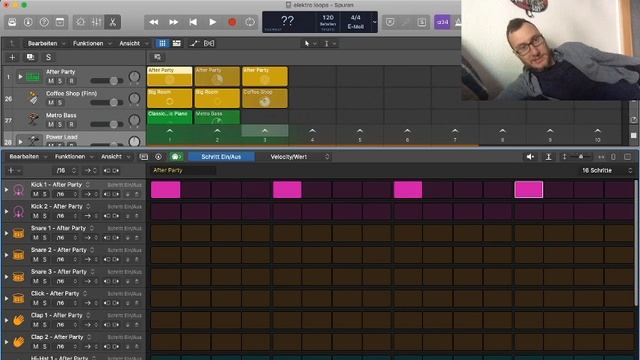Open the Inspector info button
This screenshot has width=640, height=360.
pos(28,22)
